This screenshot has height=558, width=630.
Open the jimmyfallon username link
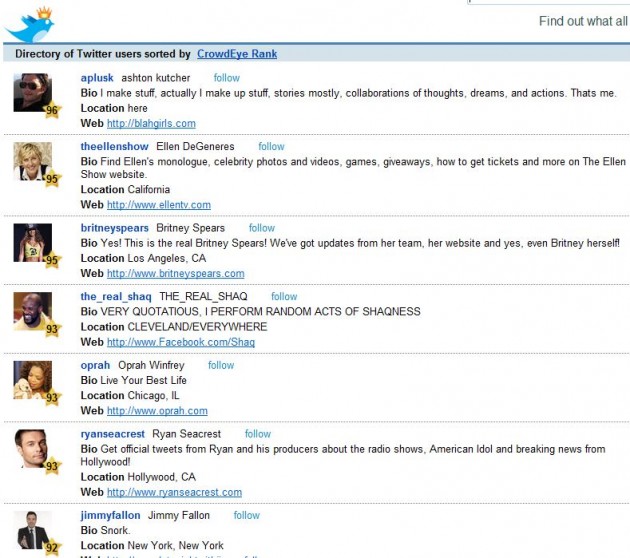pyautogui.click(x=110, y=515)
